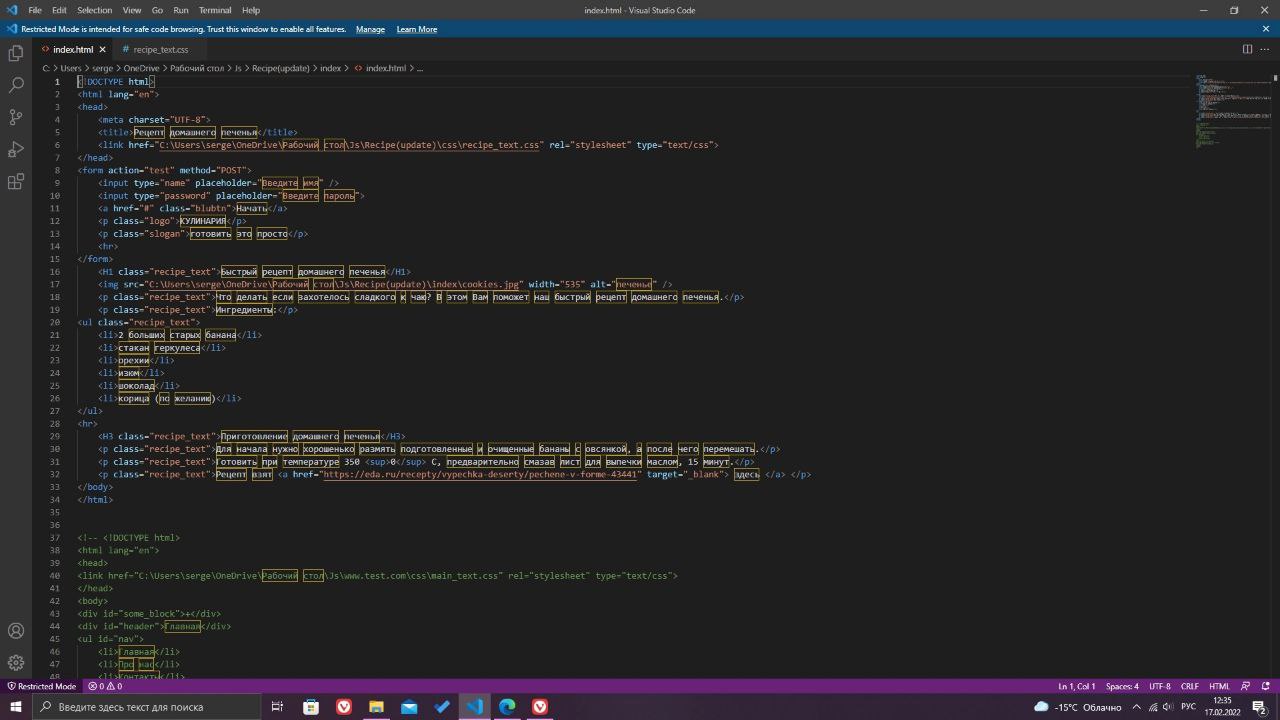Screen dimensions: 1280x720
Task: Close the index.html editor tab
Action: coord(102,49)
